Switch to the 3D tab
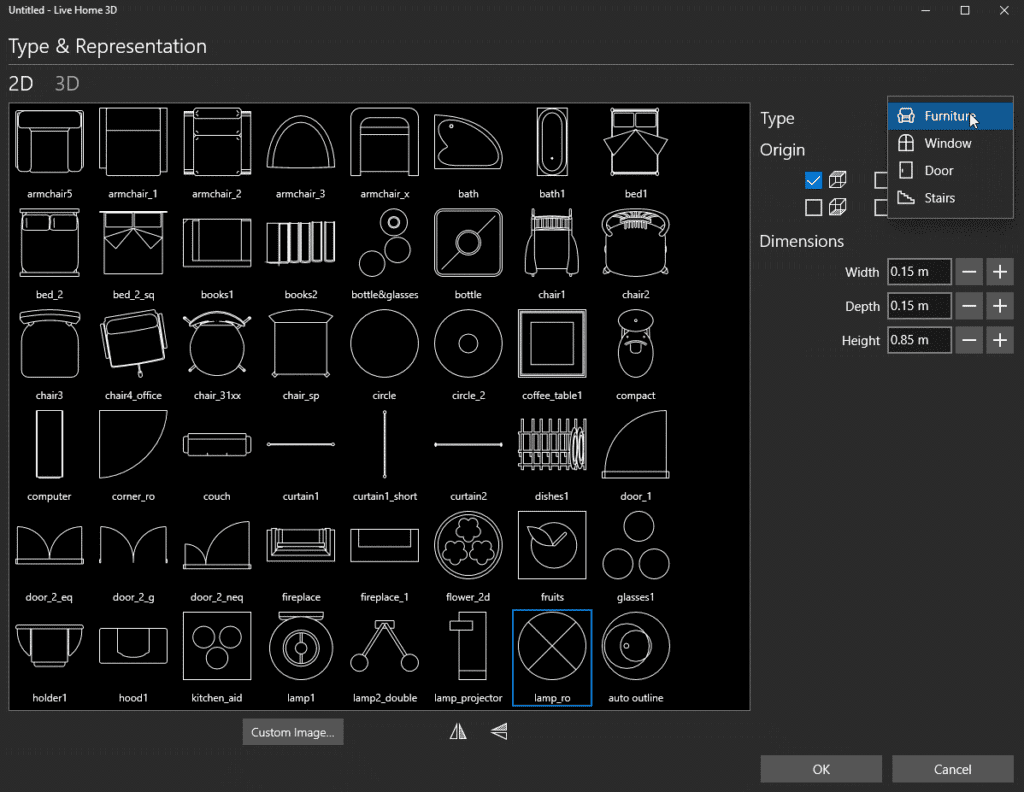This screenshot has height=792, width=1024. [67, 84]
